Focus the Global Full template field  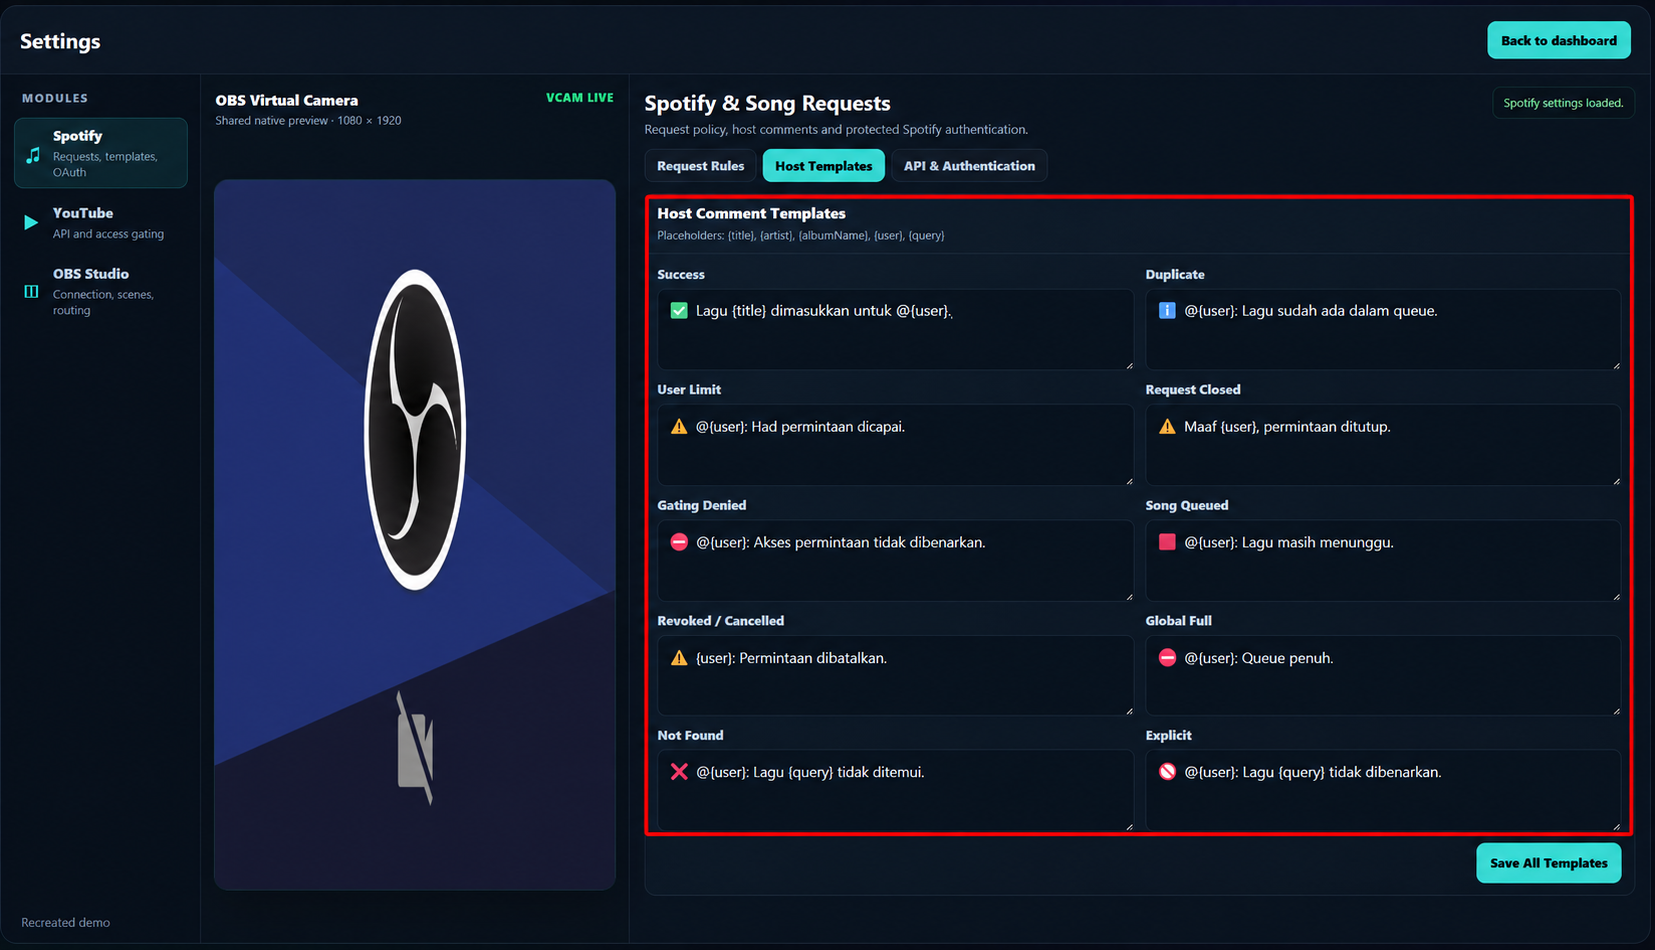click(x=1383, y=676)
